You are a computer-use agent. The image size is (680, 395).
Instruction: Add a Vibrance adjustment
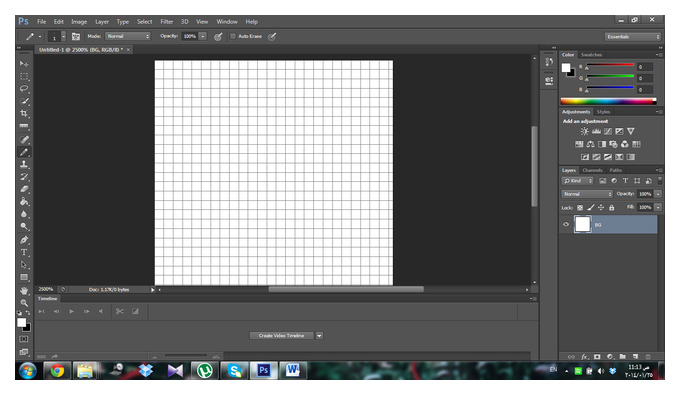pyautogui.click(x=631, y=131)
